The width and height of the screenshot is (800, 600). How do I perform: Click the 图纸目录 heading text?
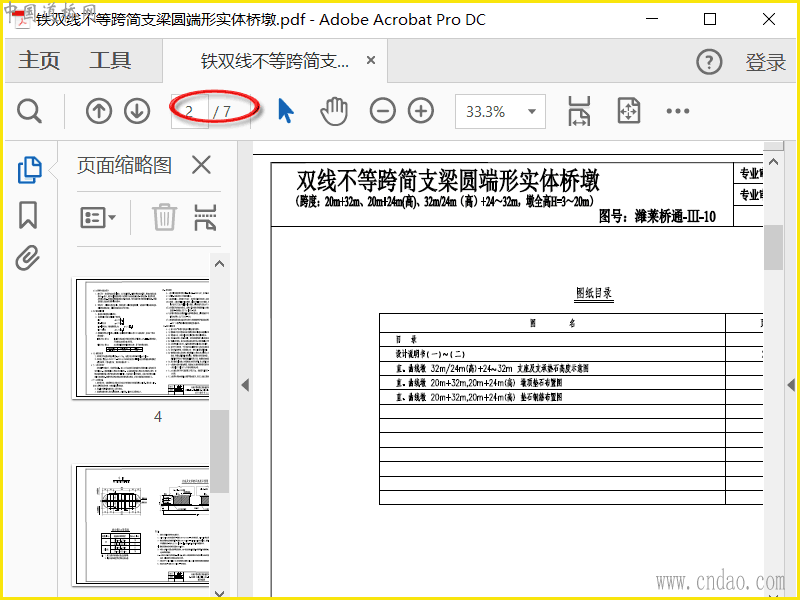[594, 293]
